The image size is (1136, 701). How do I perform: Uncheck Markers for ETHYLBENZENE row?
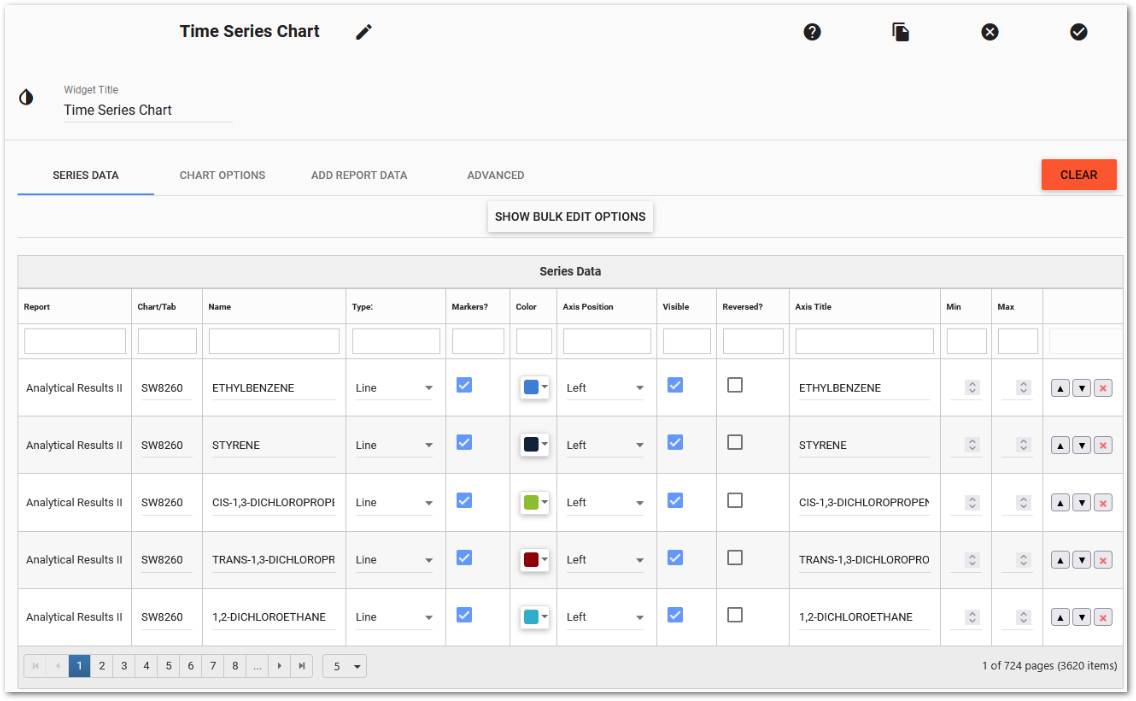tap(464, 385)
